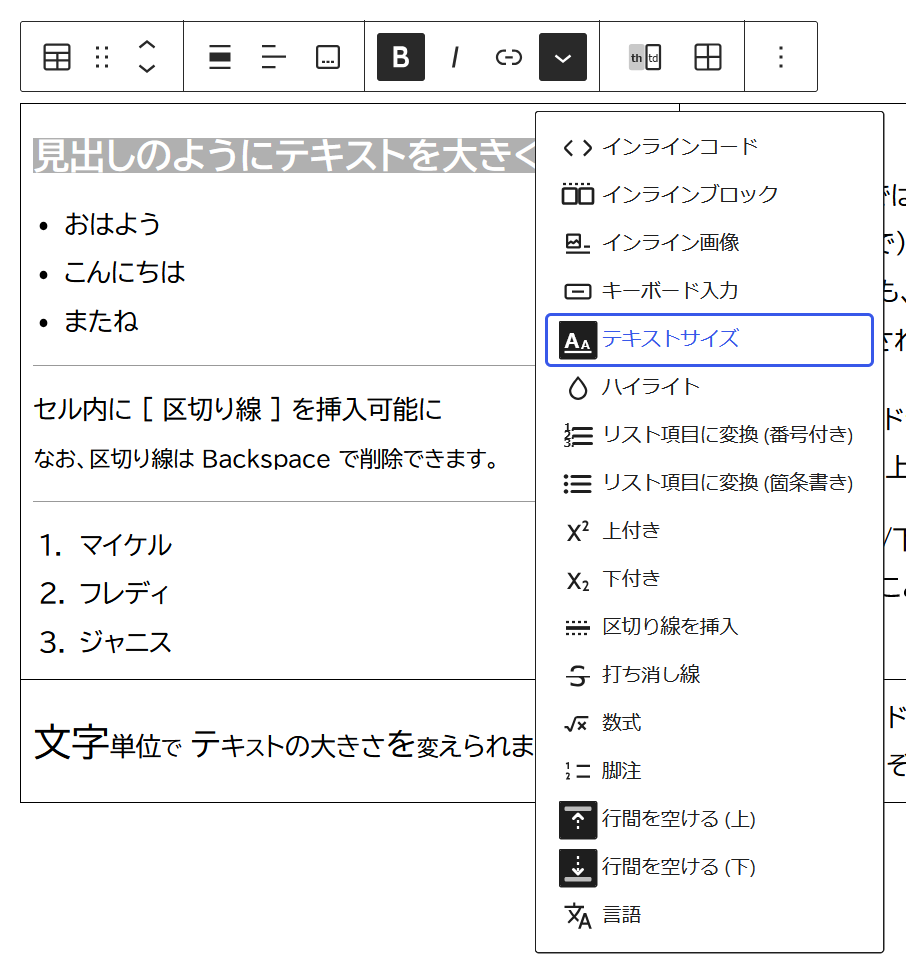Screen dimensions: 906x977
Task: Click the text 文字単位で テキストの大きさを
Action: coord(224,743)
